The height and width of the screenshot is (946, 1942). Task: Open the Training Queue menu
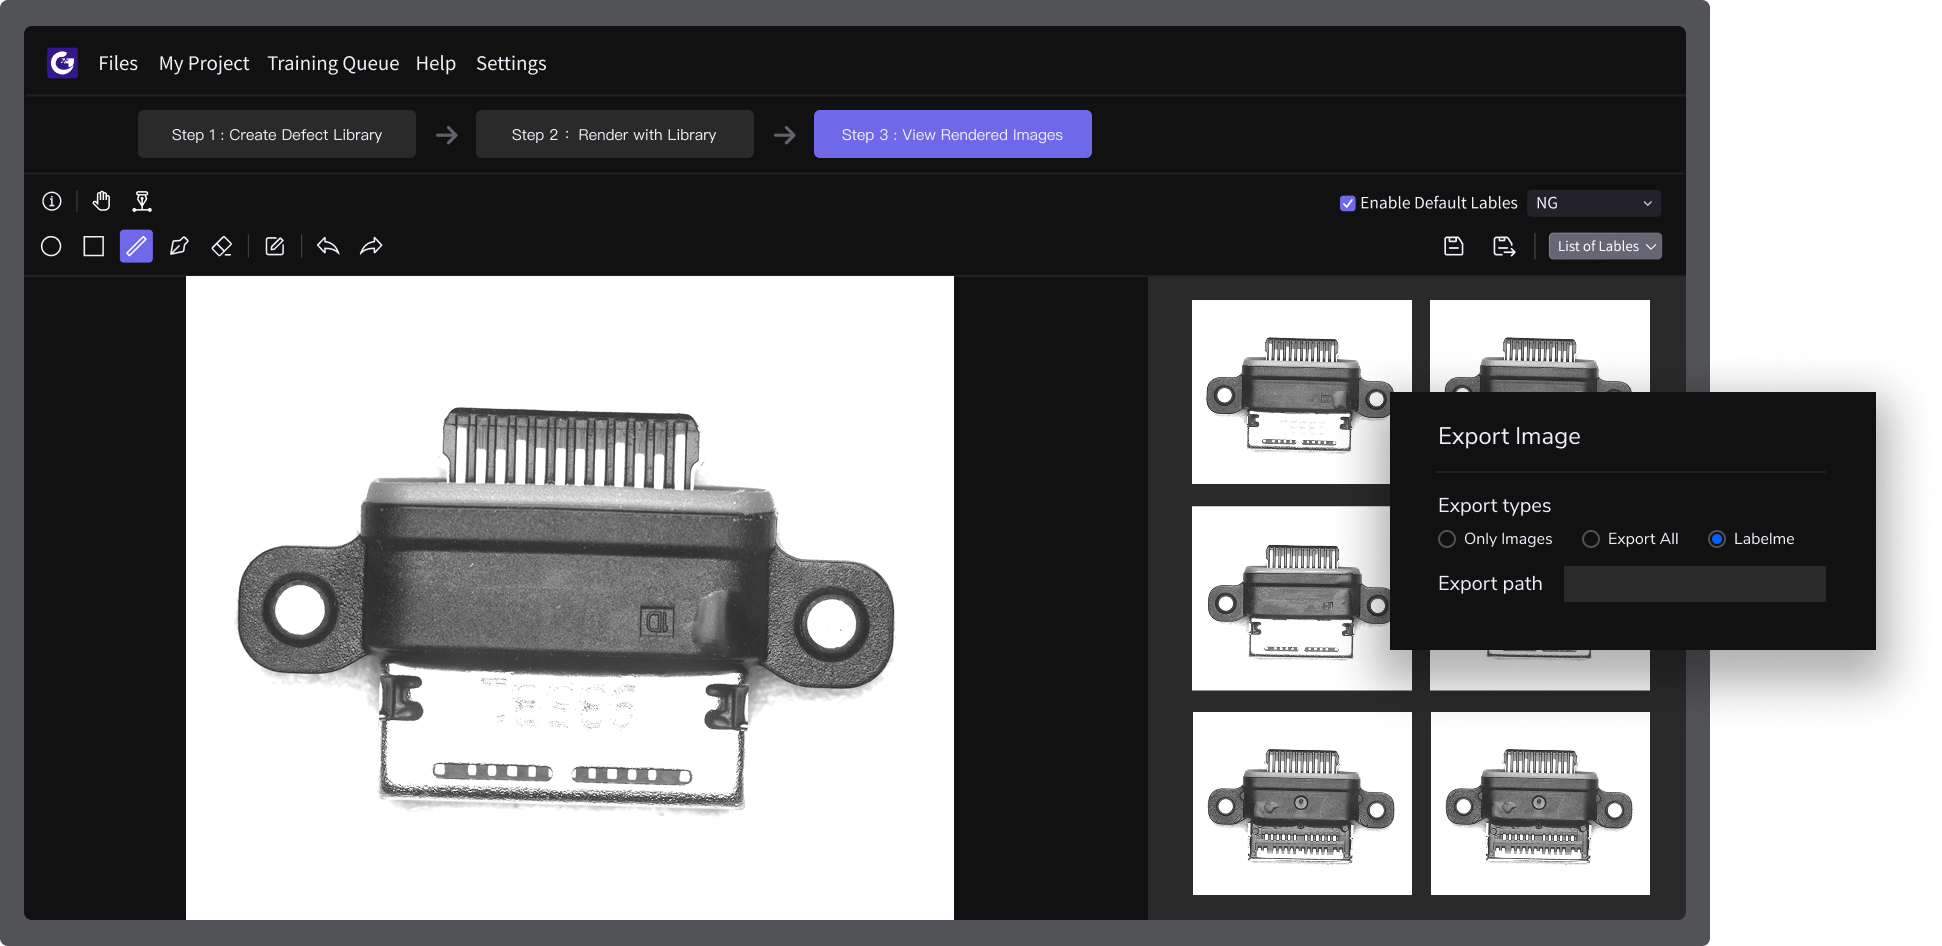pos(333,63)
